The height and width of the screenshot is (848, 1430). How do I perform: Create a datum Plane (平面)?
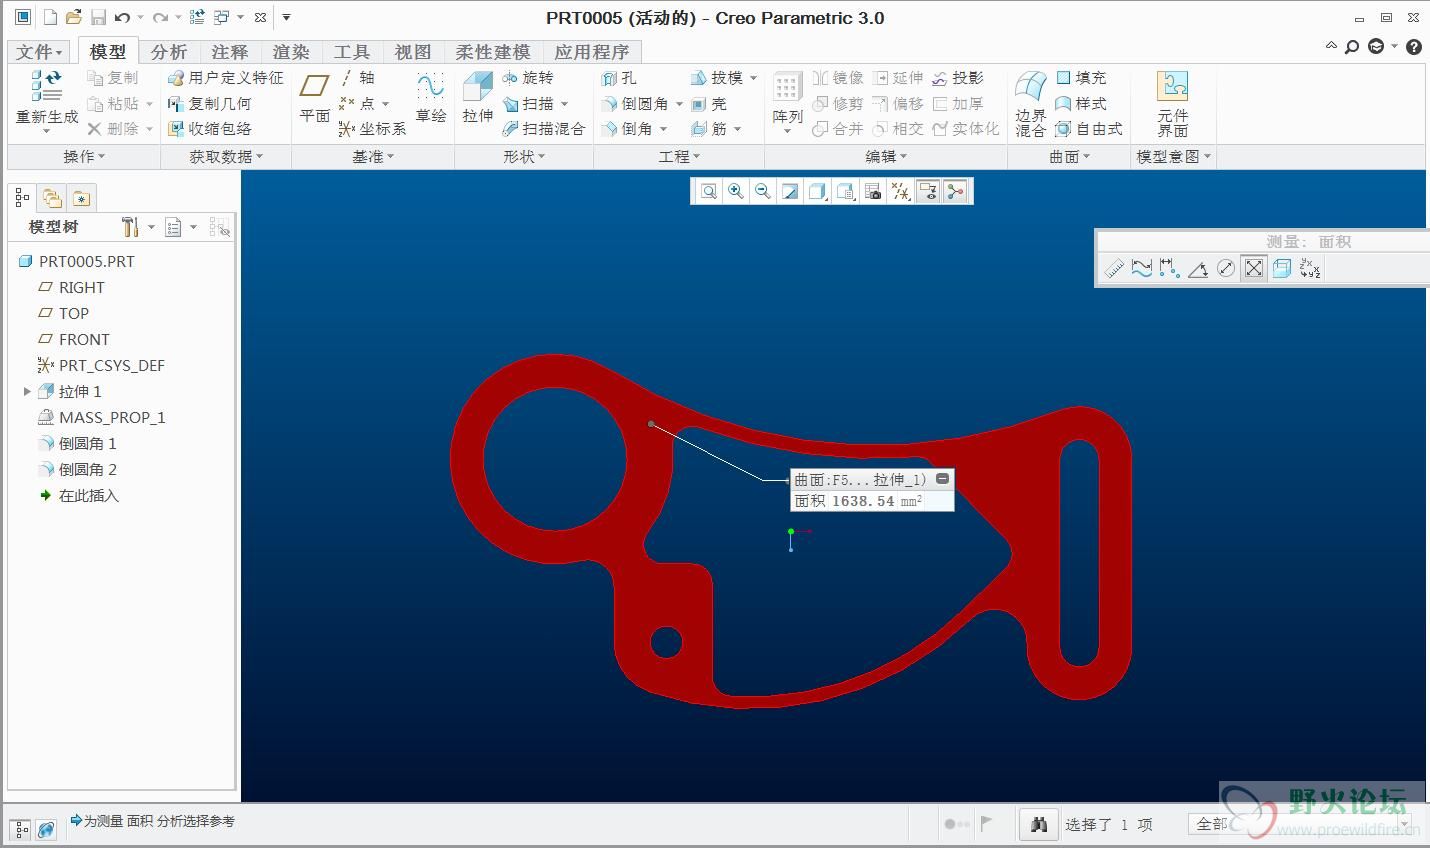click(315, 98)
